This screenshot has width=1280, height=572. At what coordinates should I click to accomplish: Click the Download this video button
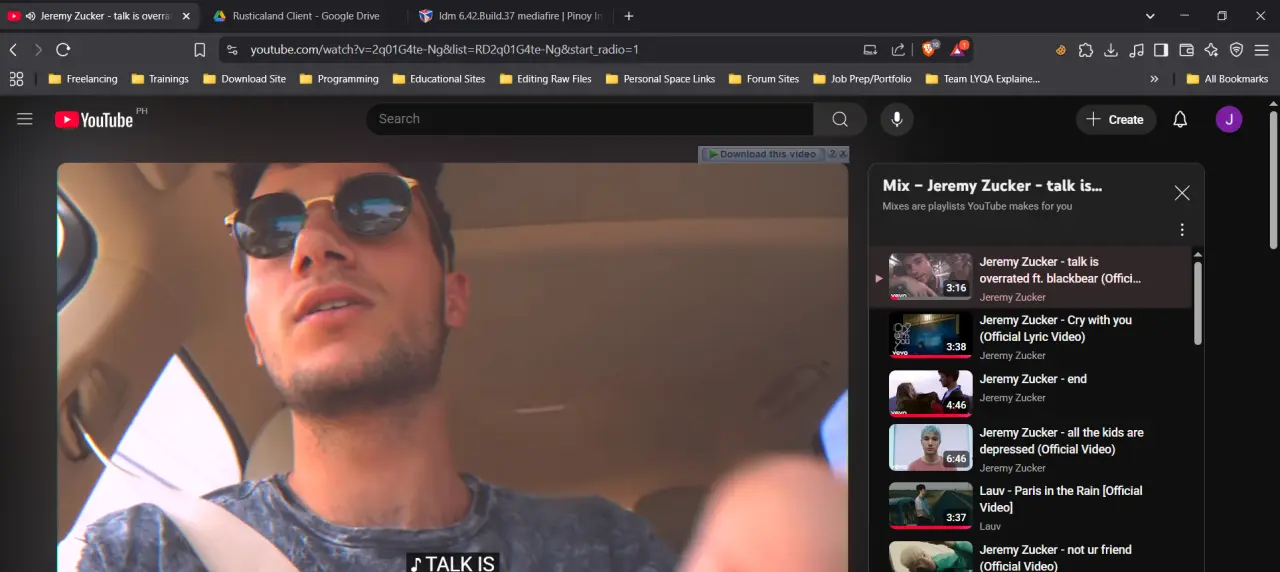coord(760,154)
